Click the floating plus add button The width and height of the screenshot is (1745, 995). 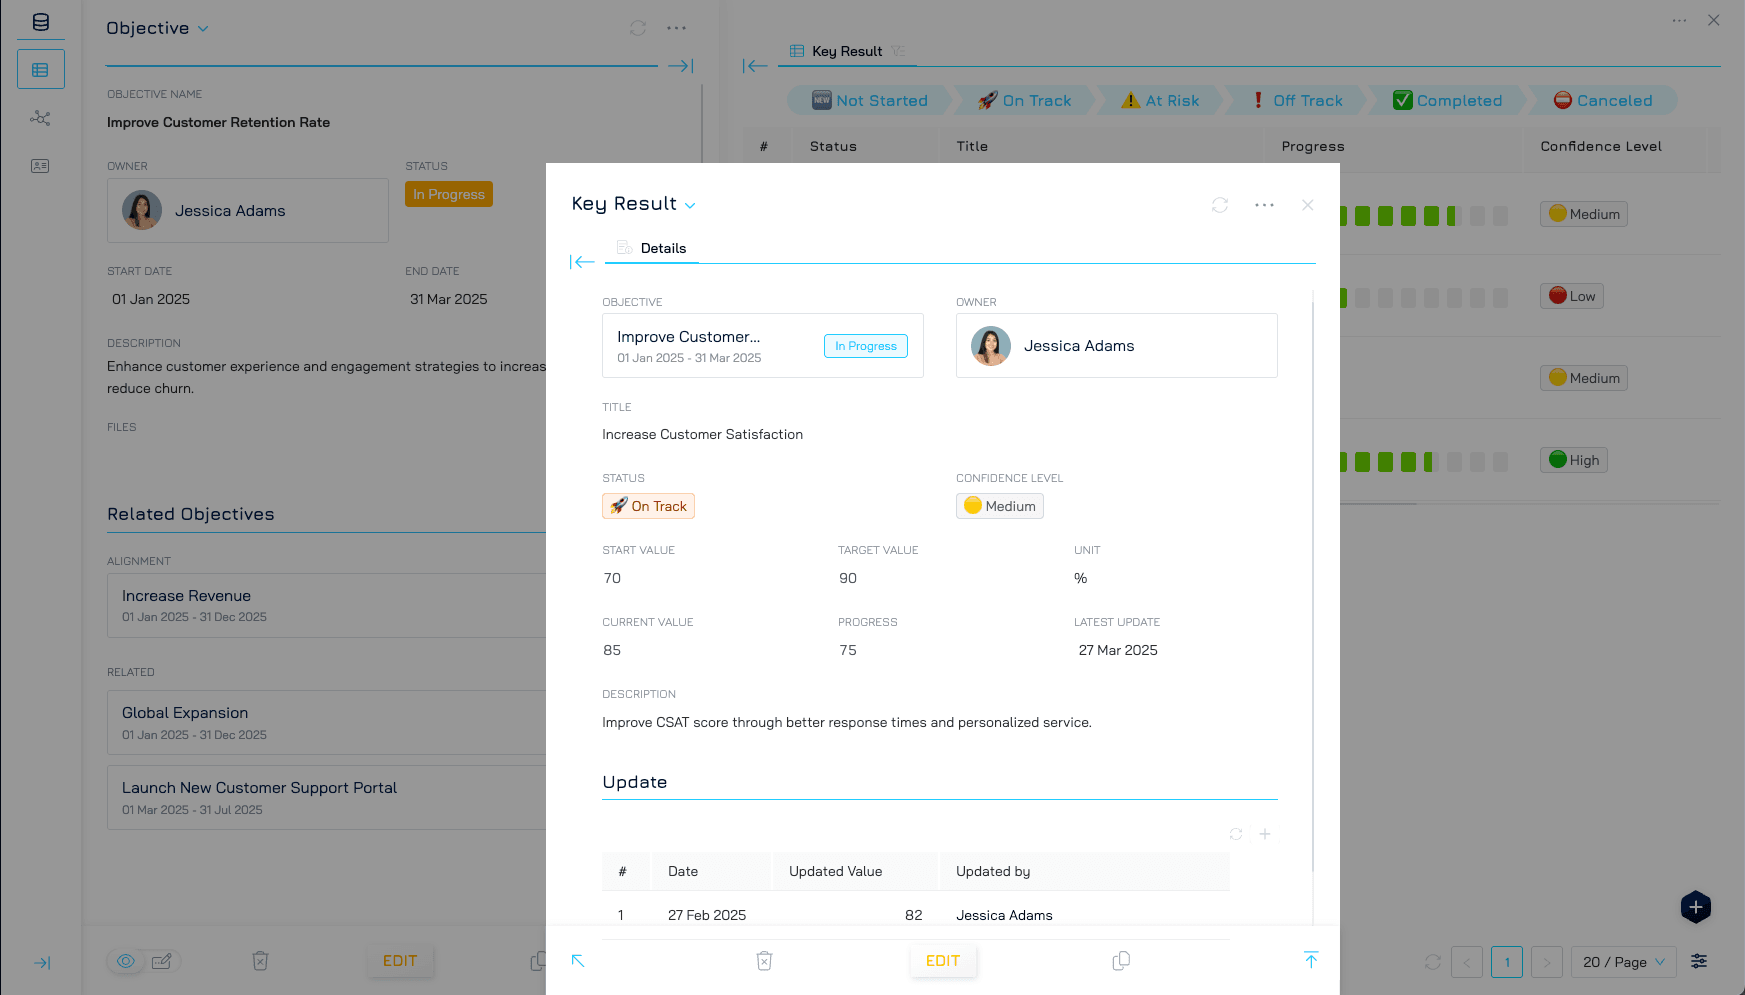coord(1696,907)
